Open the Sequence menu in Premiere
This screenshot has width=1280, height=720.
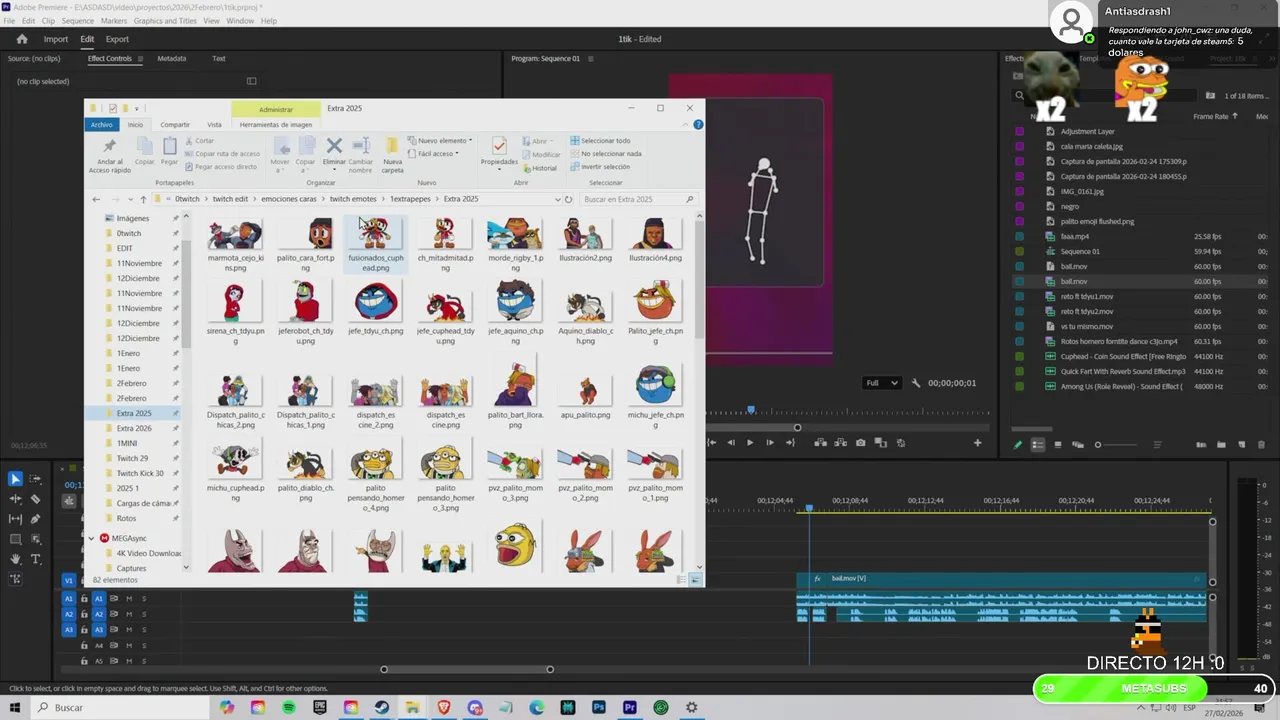point(77,20)
